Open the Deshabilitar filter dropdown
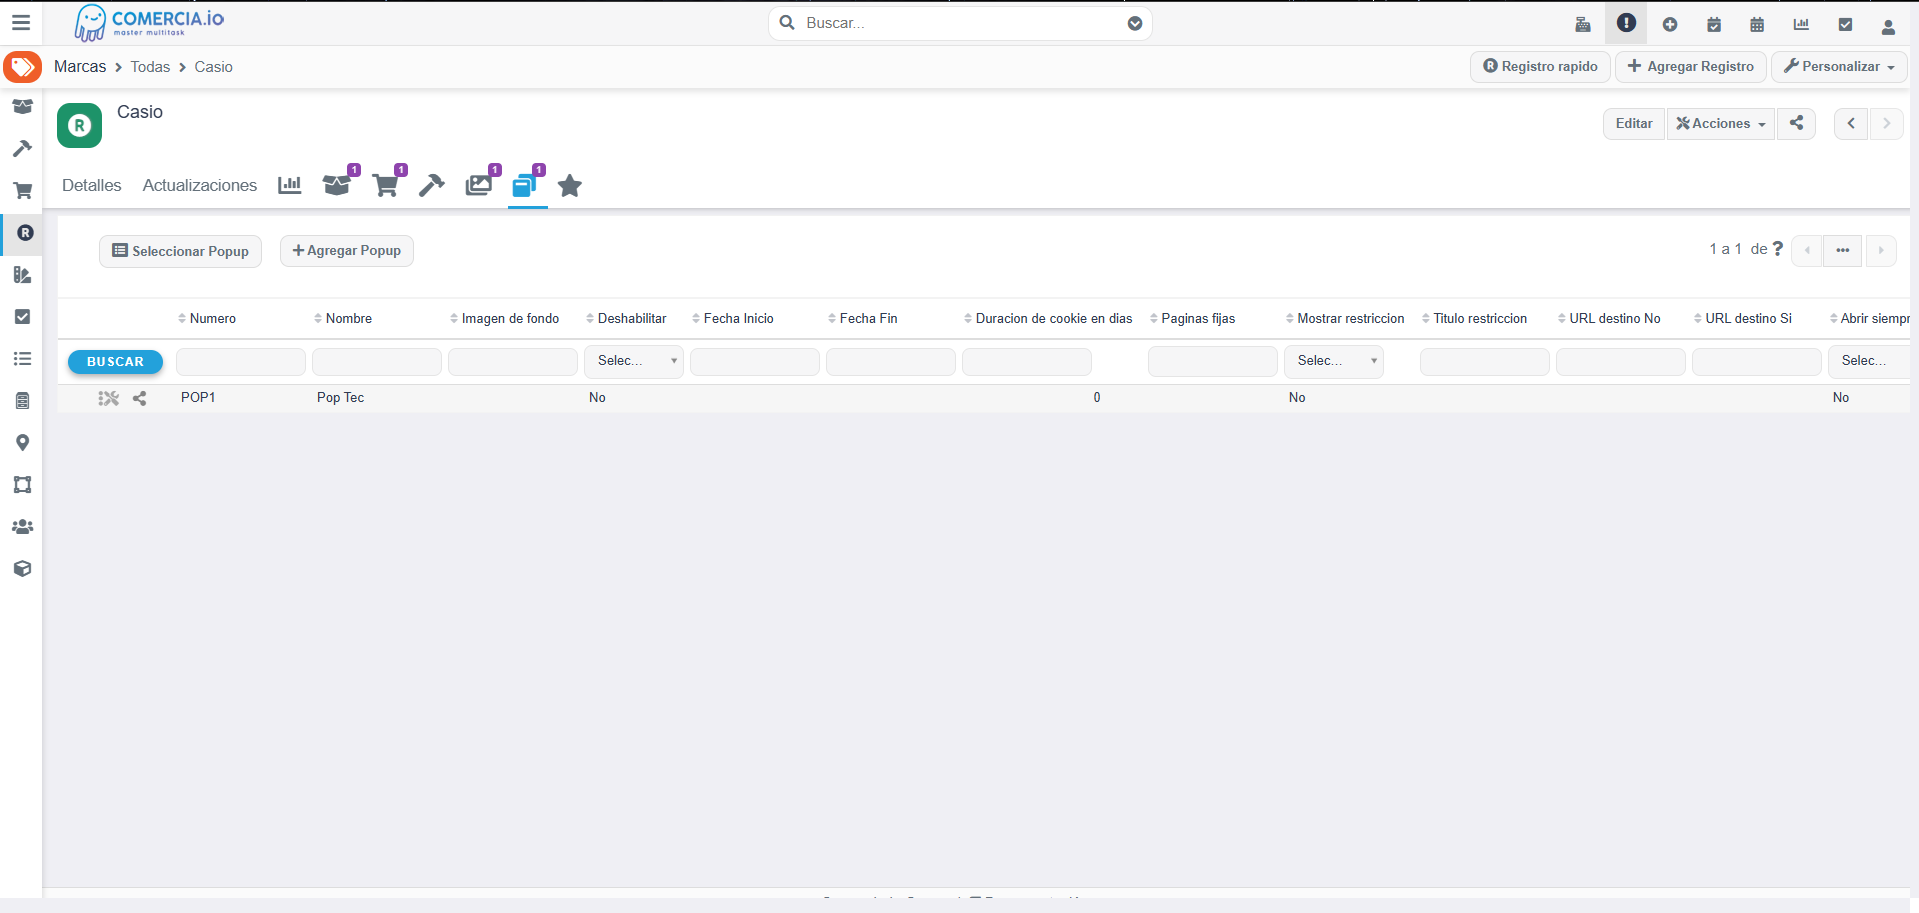 pos(634,361)
